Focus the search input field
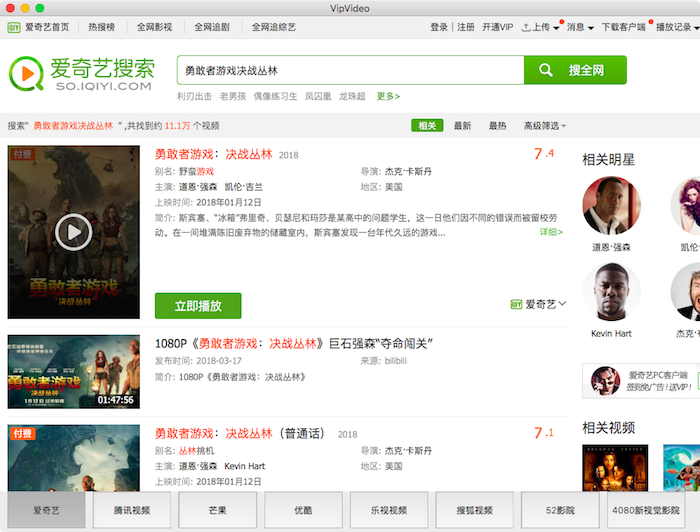This screenshot has height=532, width=700. (350, 70)
